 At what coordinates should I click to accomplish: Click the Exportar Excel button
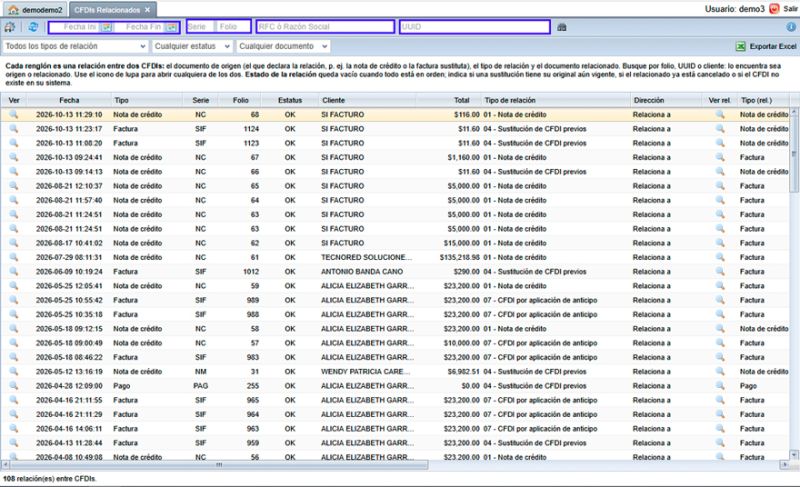[x=766, y=46]
